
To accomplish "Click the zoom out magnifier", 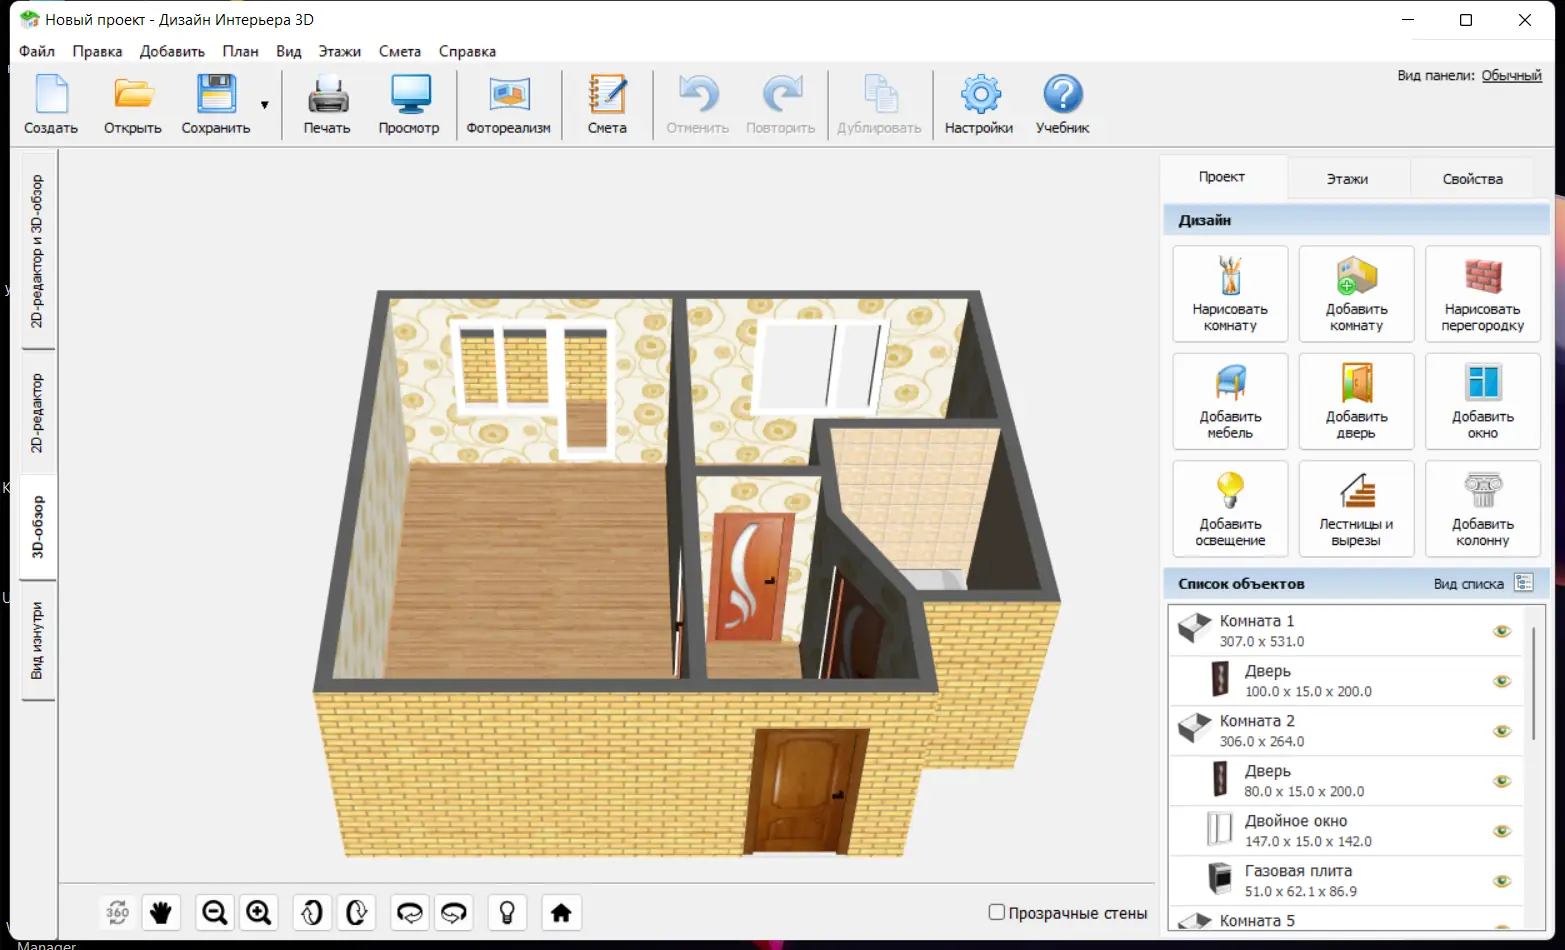I will pyautogui.click(x=214, y=912).
